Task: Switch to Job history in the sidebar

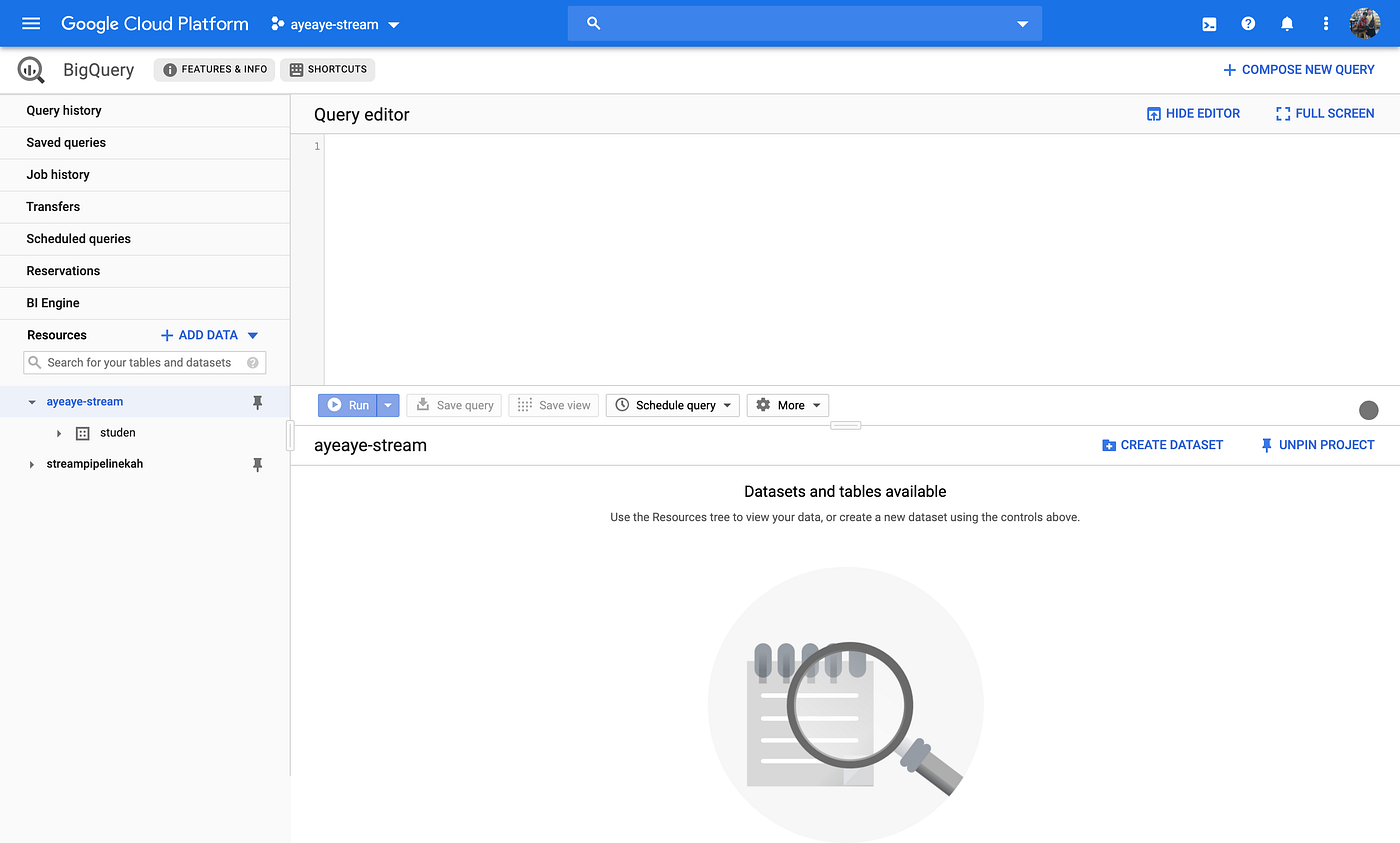Action: [57, 174]
